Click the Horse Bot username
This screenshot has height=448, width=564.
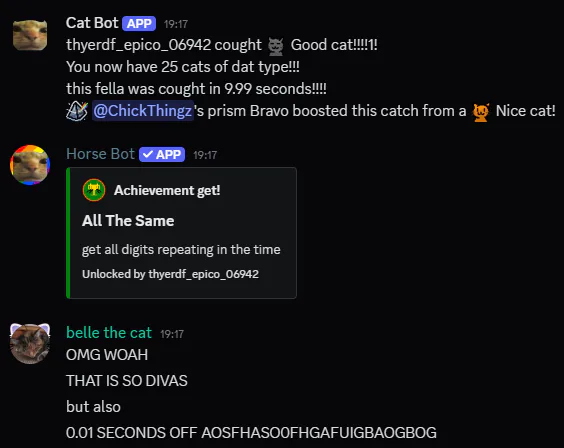click(100, 154)
